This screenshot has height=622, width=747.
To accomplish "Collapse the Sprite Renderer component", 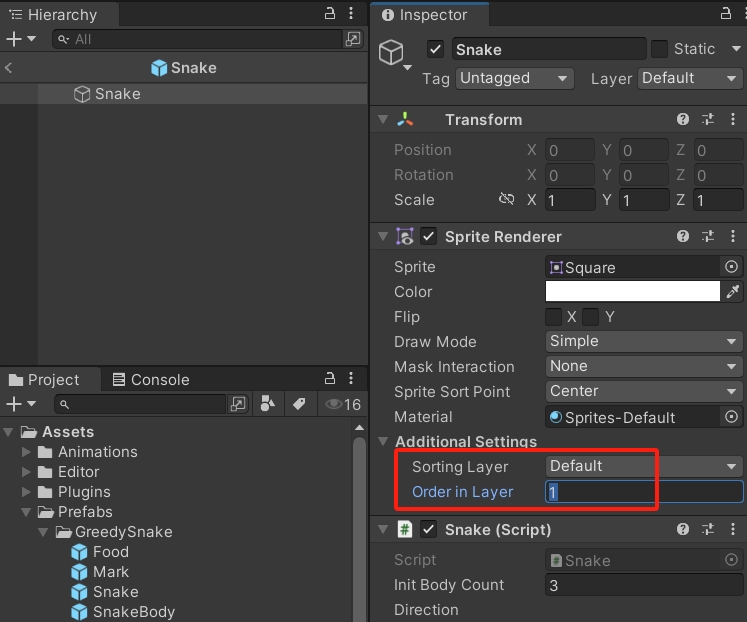I will [x=383, y=236].
